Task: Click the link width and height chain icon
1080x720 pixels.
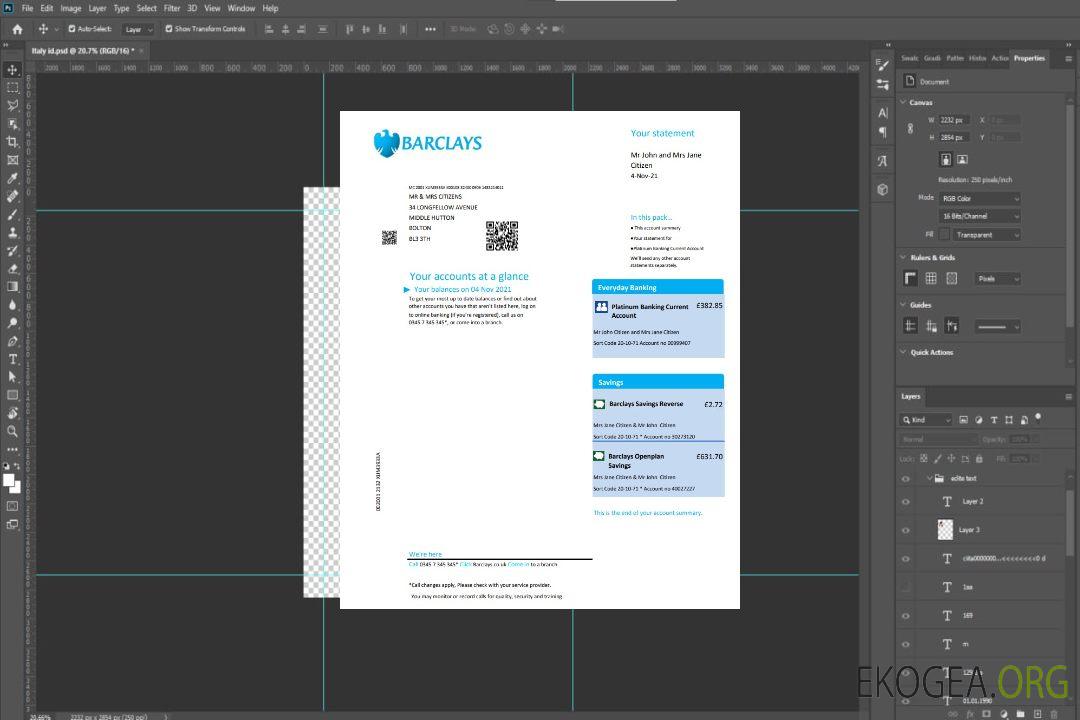Action: coord(911,129)
